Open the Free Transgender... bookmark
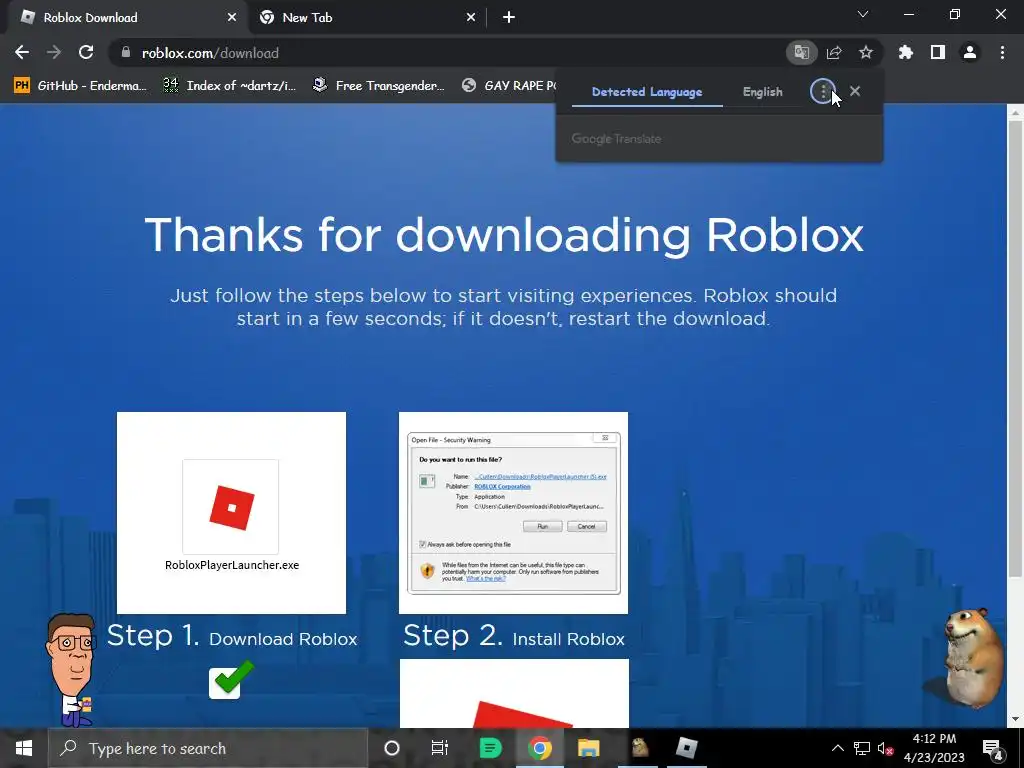Viewport: 1024px width, 768px height. pyautogui.click(x=379, y=86)
